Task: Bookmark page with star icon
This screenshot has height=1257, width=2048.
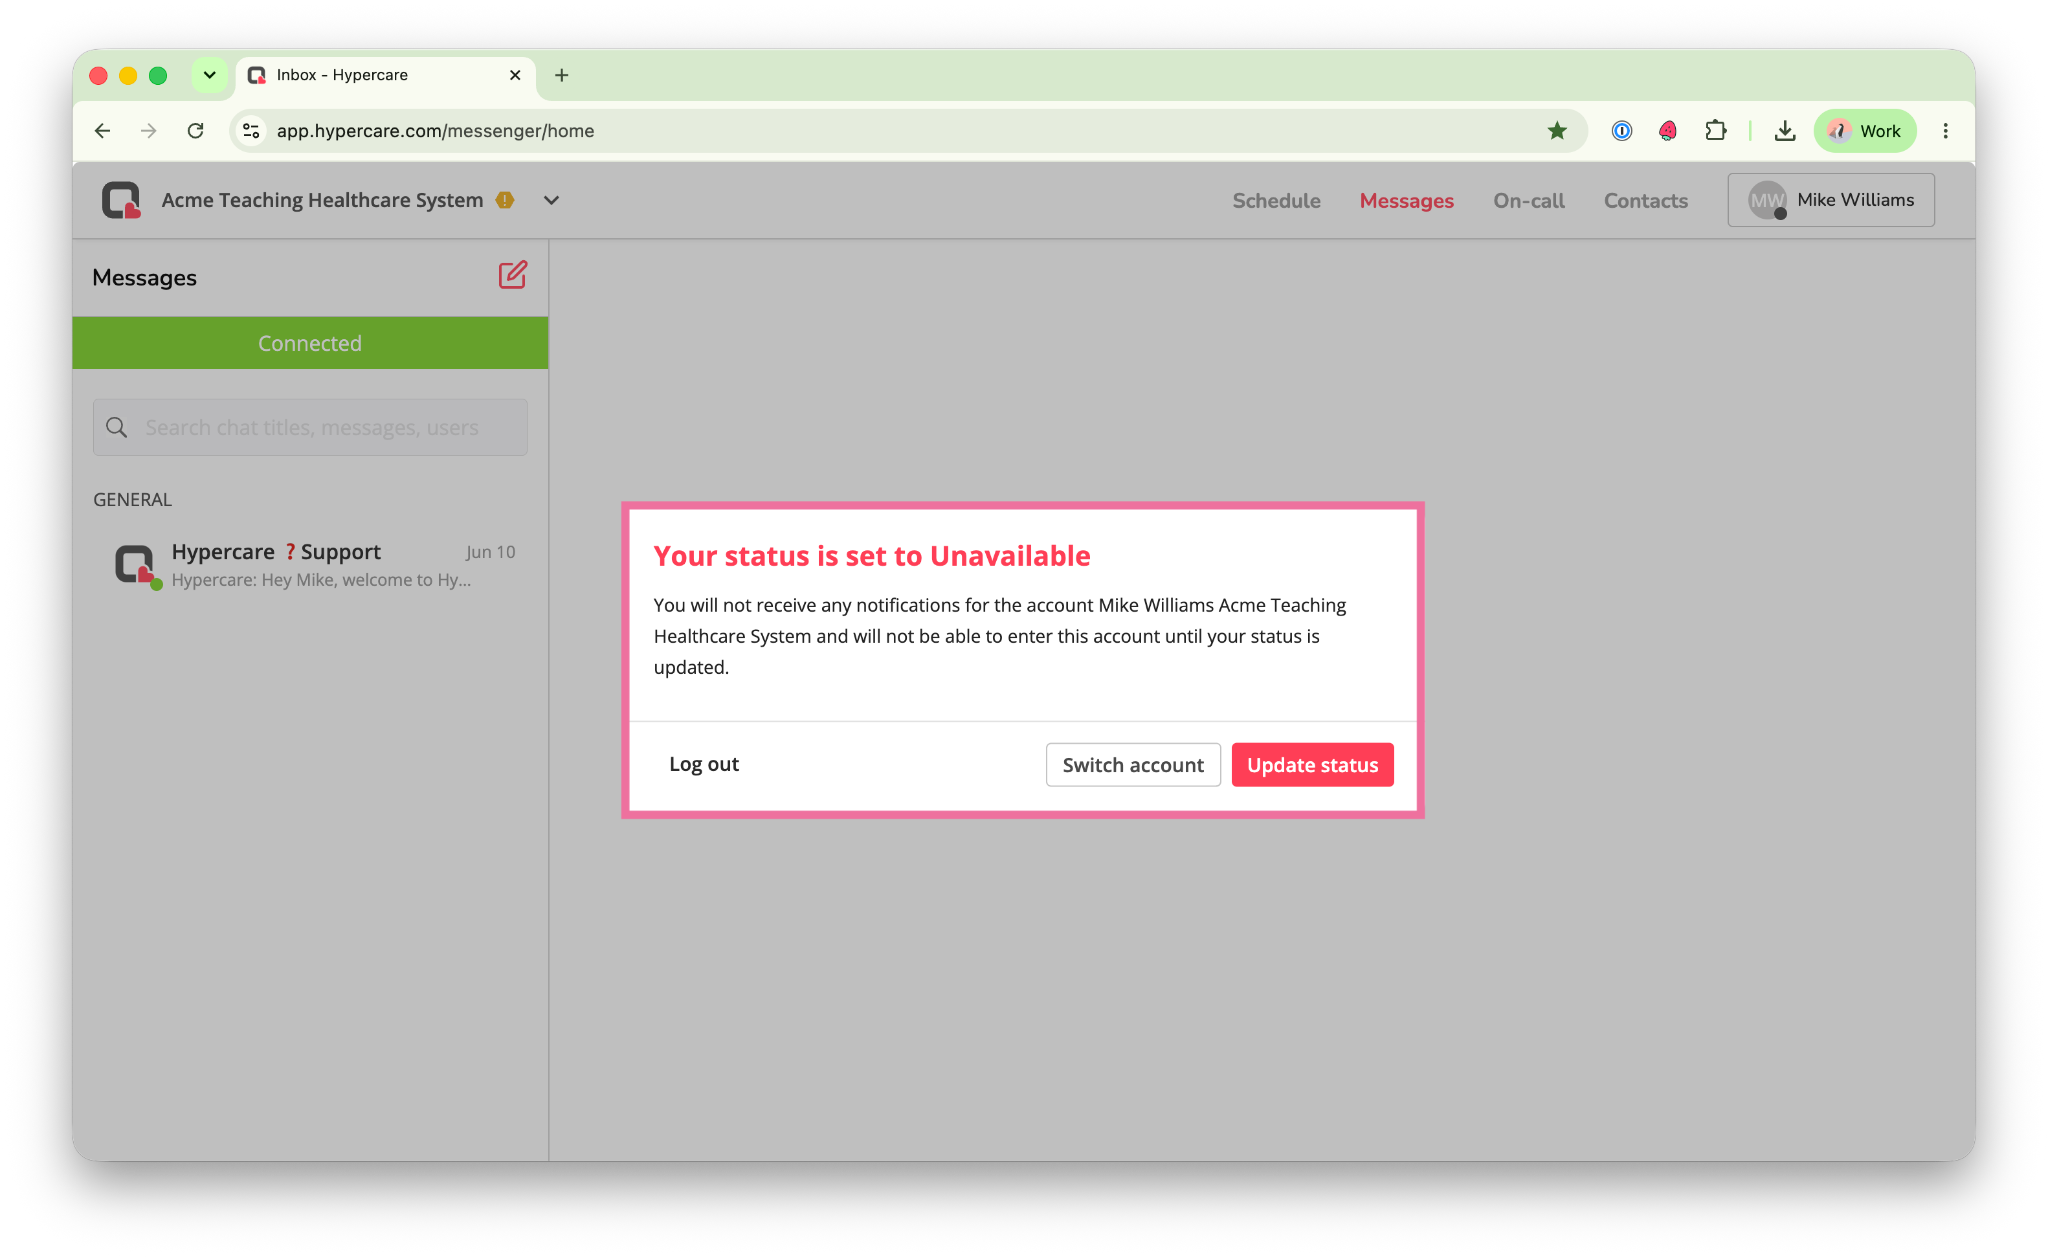Action: [x=1557, y=131]
